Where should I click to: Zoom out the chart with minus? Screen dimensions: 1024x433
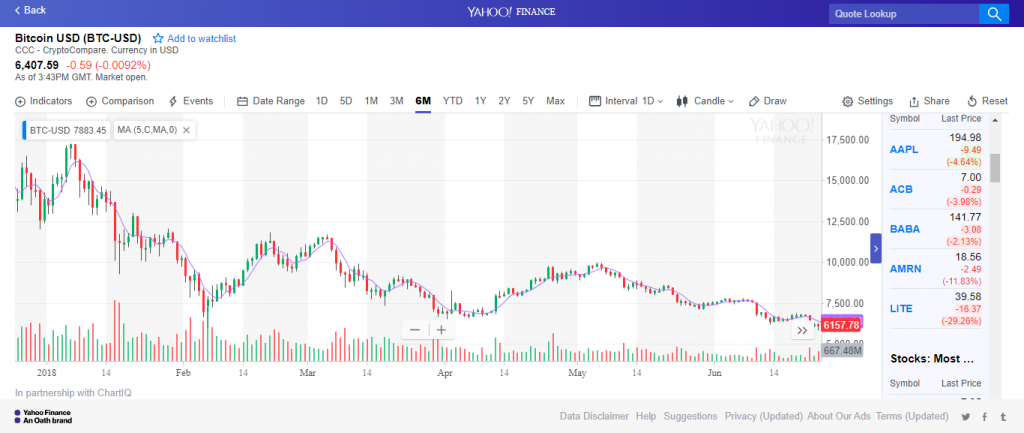point(416,330)
